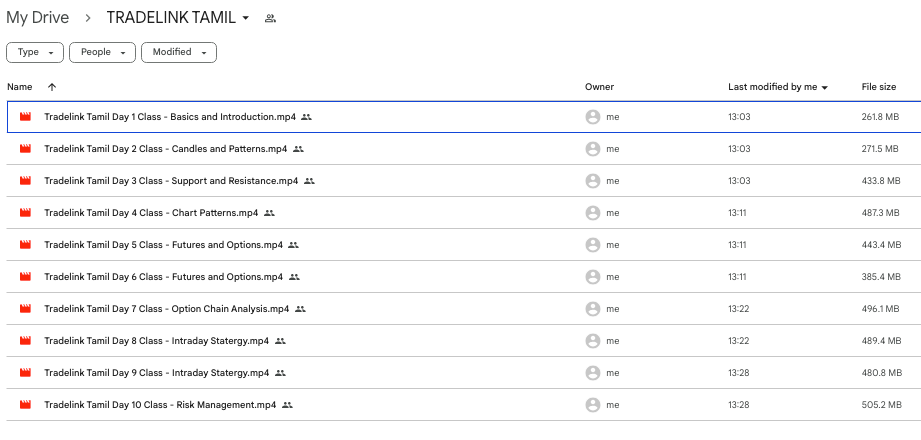Open the People filter dropdown
The height and width of the screenshot is (440, 921).
tap(104, 52)
